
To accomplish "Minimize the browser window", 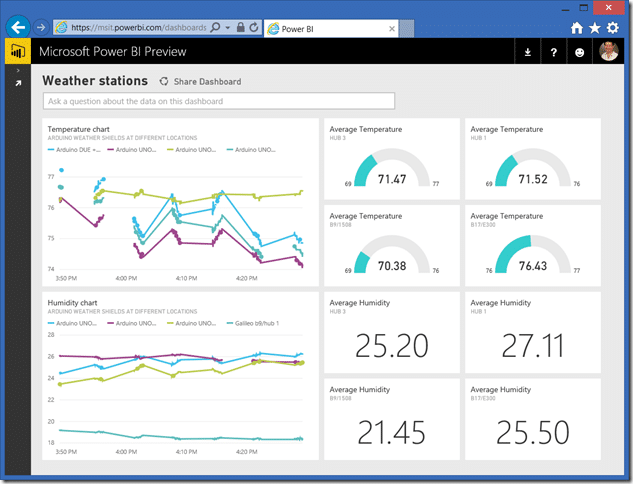I will click(565, 8).
